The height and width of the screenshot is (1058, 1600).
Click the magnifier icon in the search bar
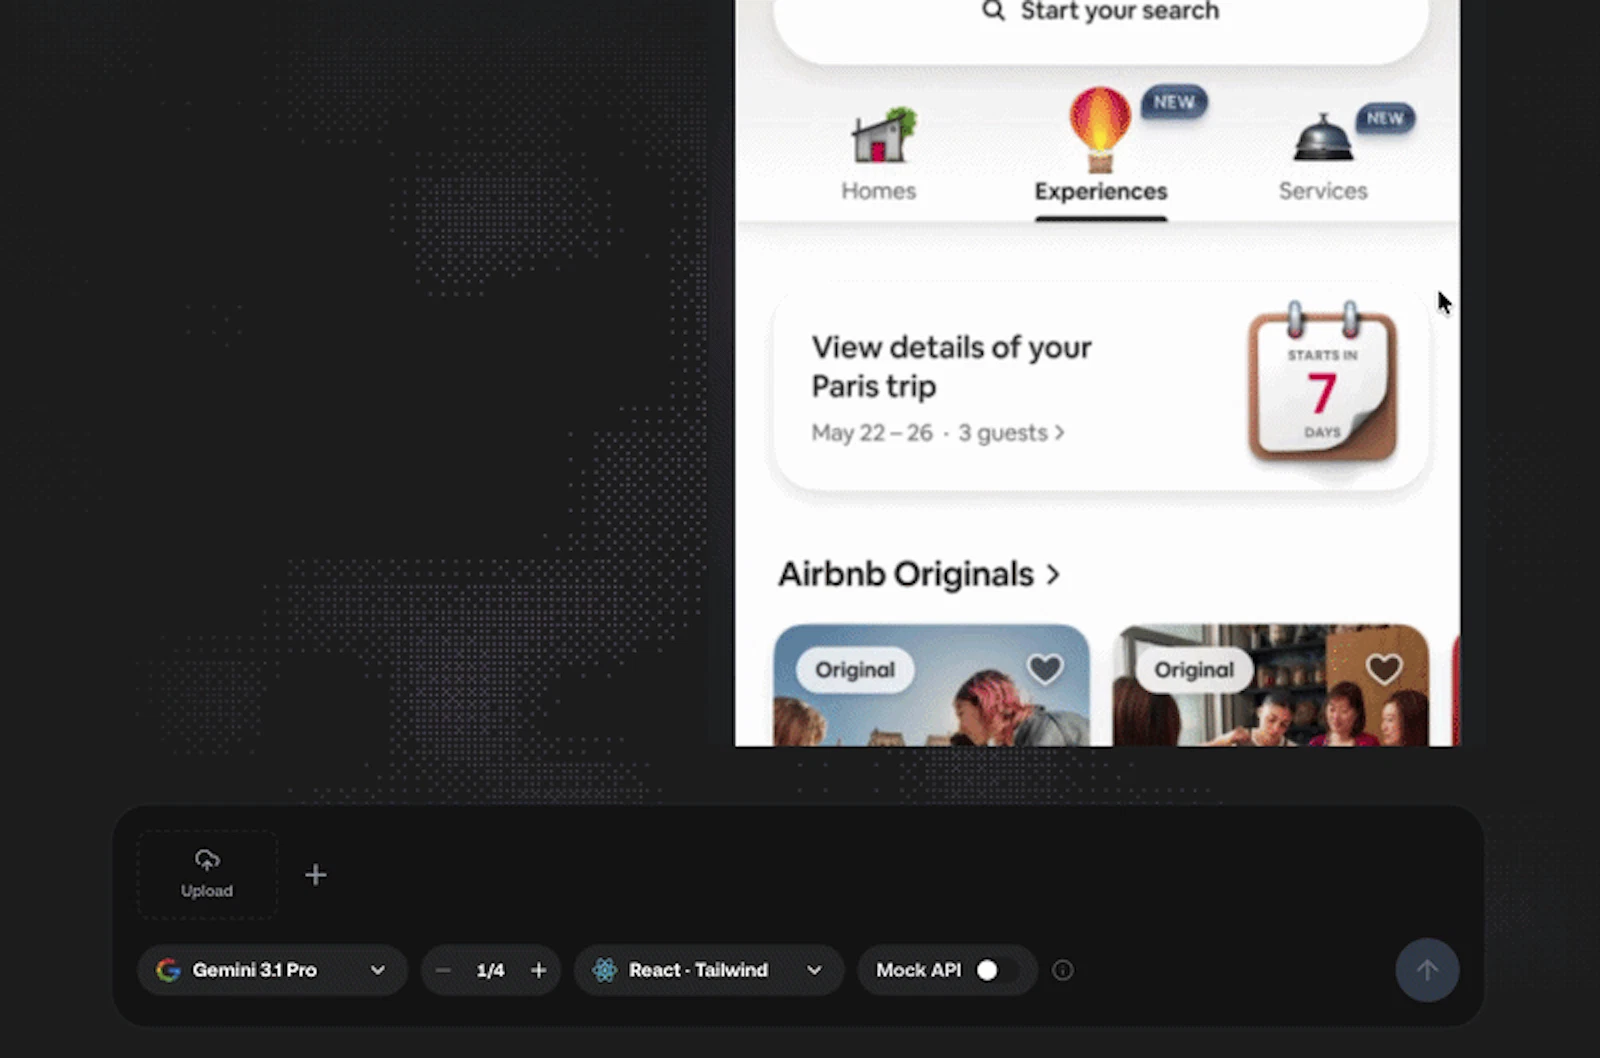tap(993, 11)
